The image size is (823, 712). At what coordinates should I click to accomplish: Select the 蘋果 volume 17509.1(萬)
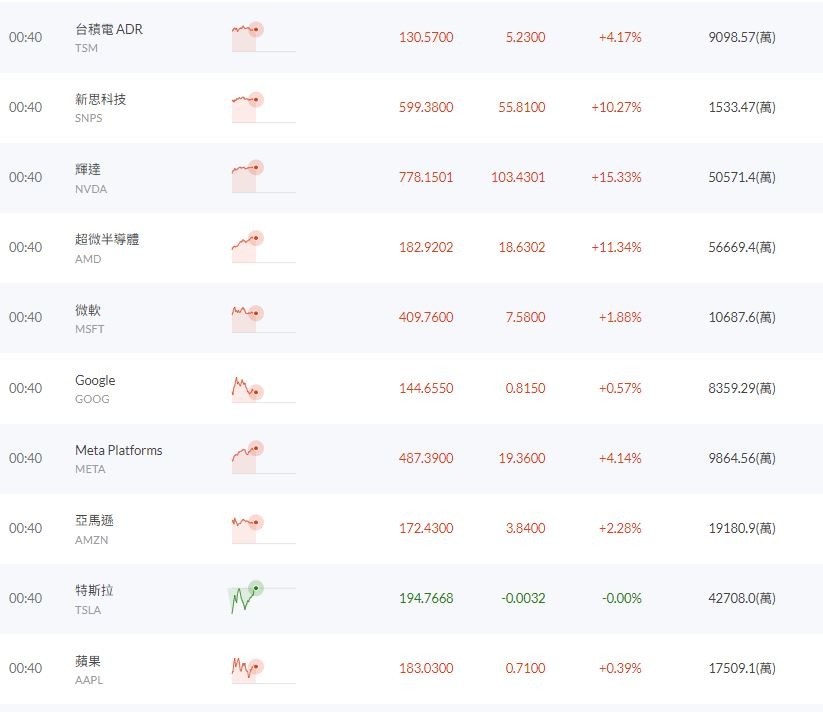pos(741,668)
